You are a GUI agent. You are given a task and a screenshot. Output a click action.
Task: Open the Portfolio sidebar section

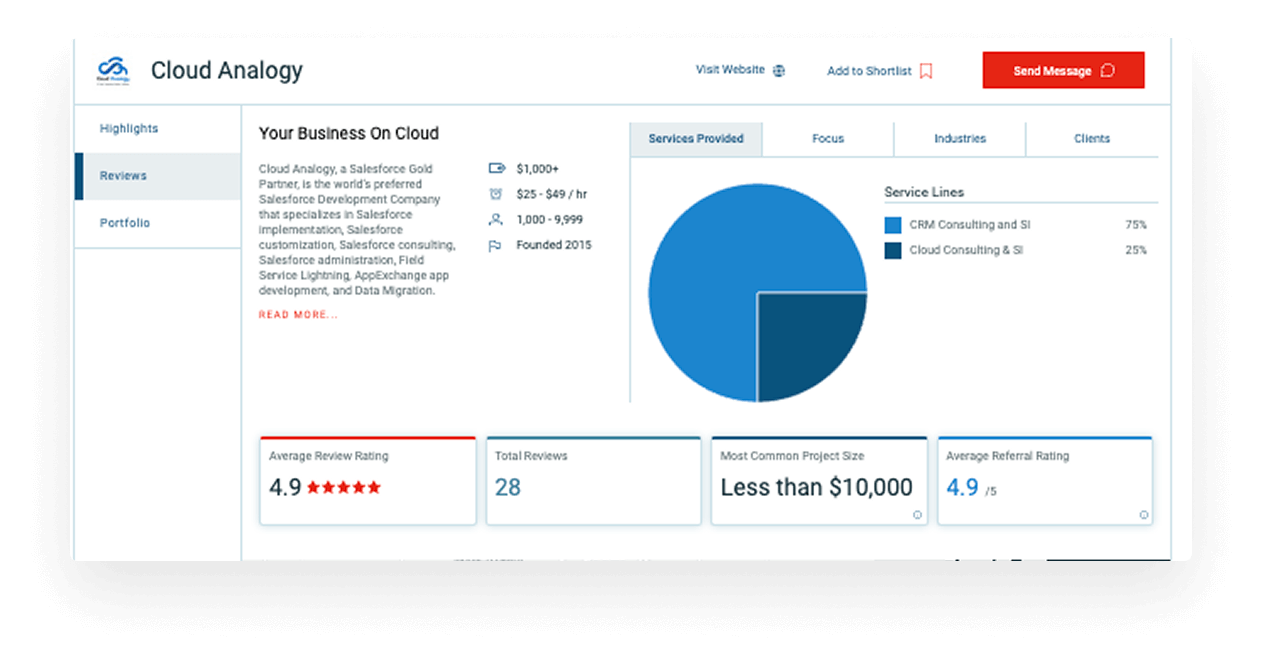(158, 223)
